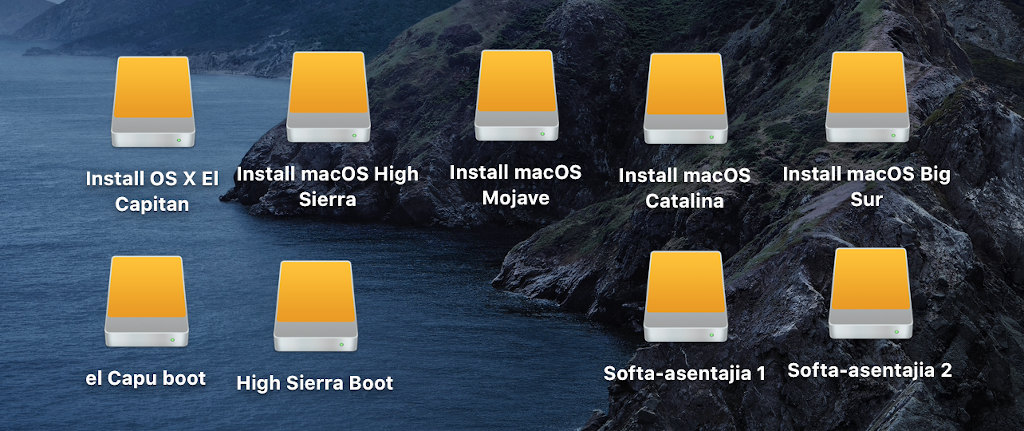The height and width of the screenshot is (431, 1024).
Task: Click the "Install macOS Mojave" label text
Action: [515, 185]
